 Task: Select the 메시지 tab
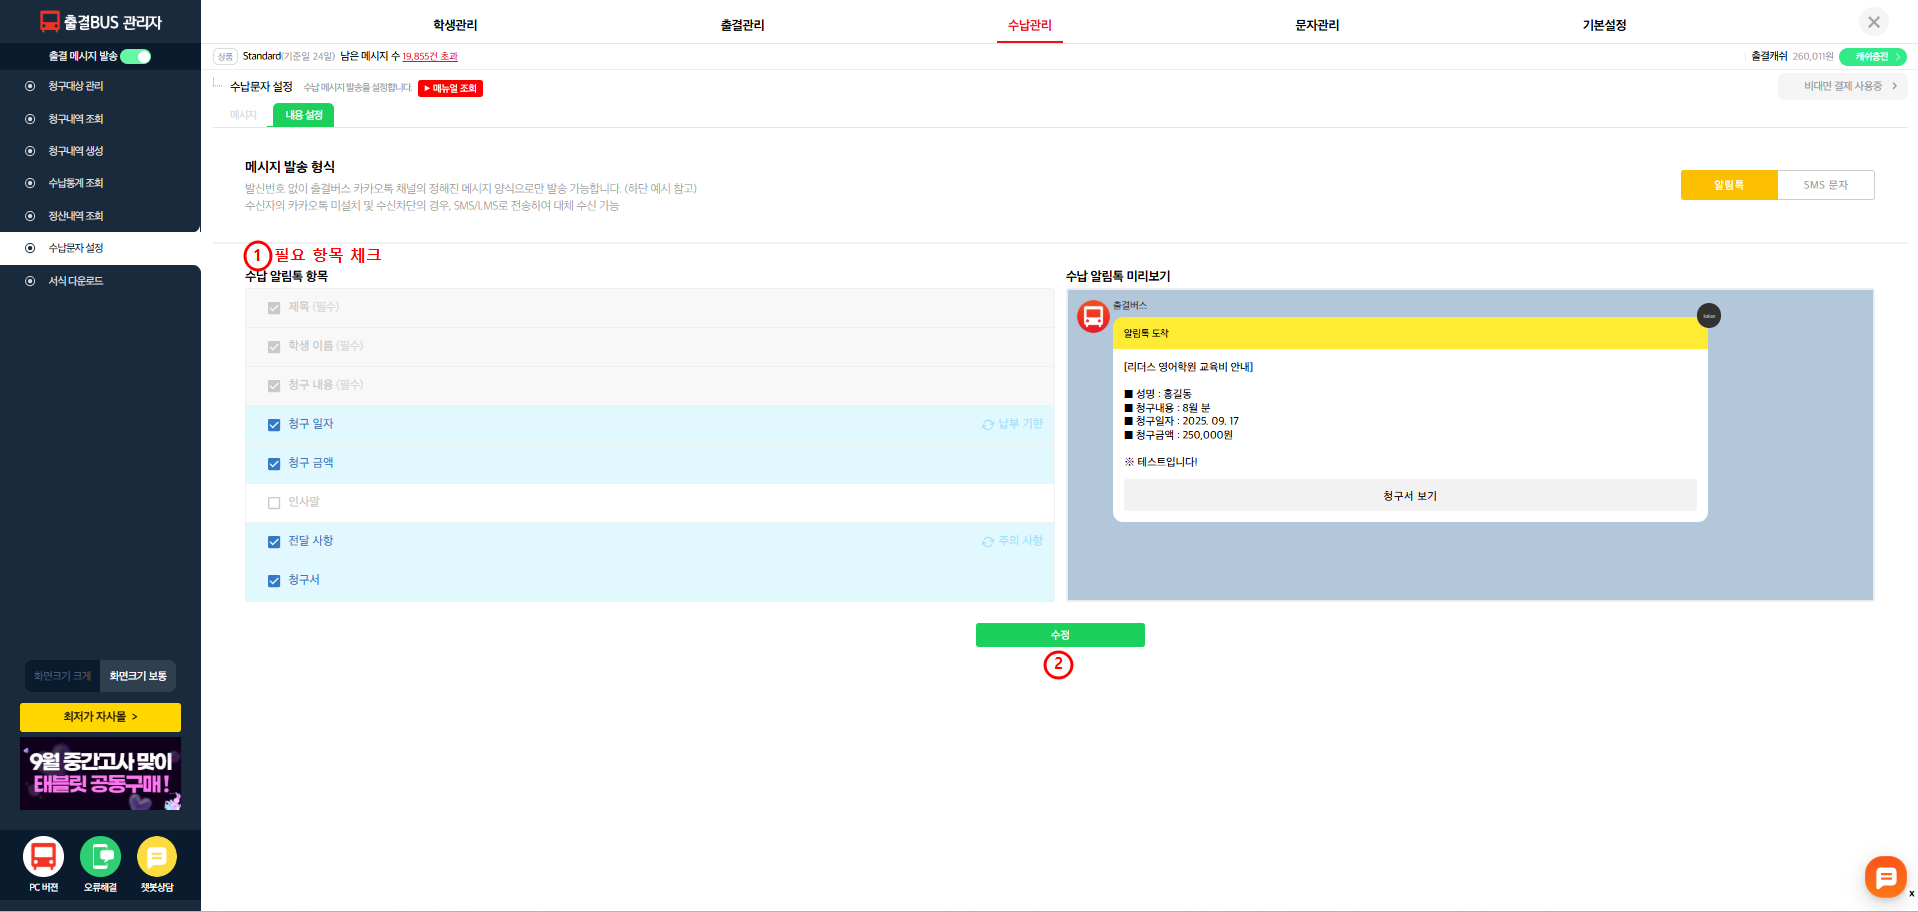pos(243,115)
